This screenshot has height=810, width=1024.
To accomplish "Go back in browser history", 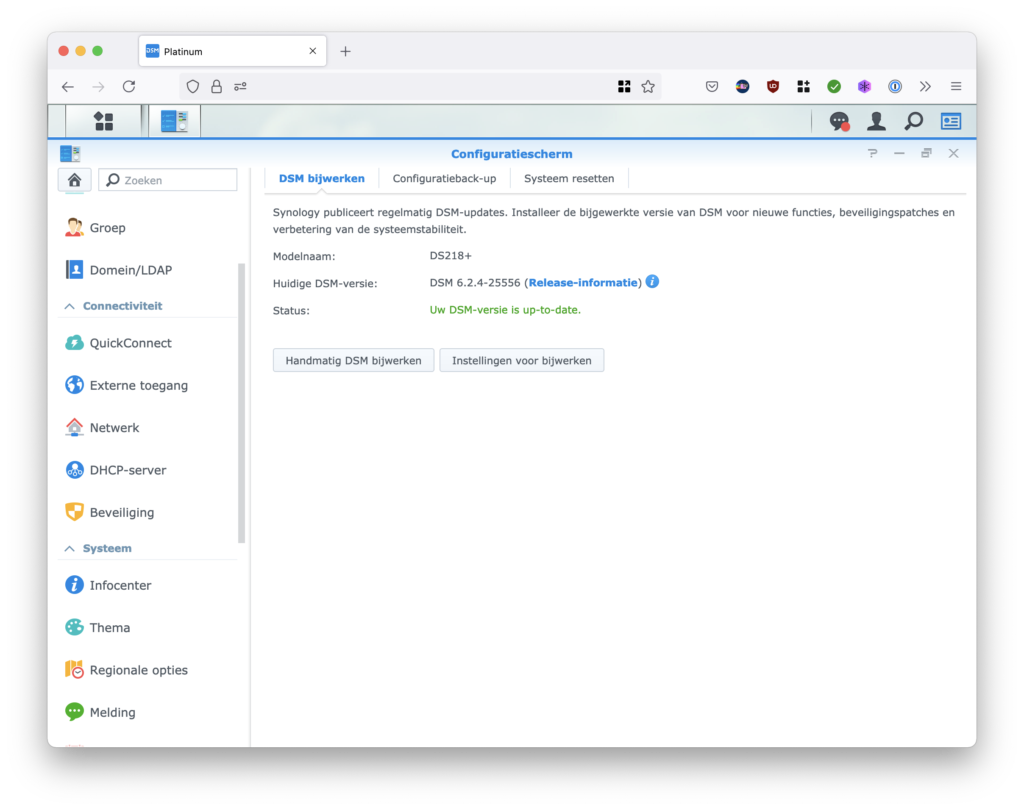I will click(x=68, y=86).
